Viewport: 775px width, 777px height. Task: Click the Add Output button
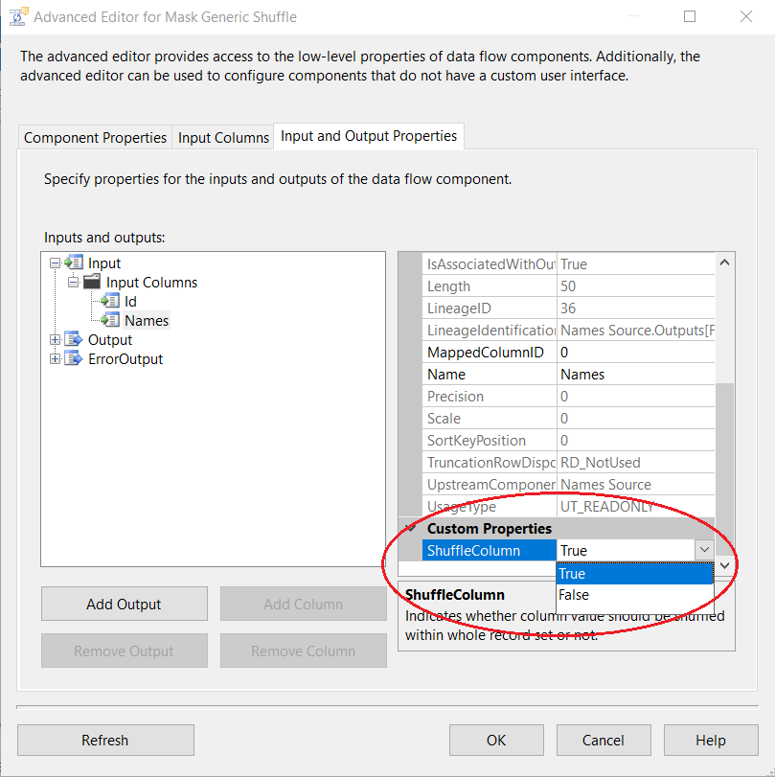(124, 604)
